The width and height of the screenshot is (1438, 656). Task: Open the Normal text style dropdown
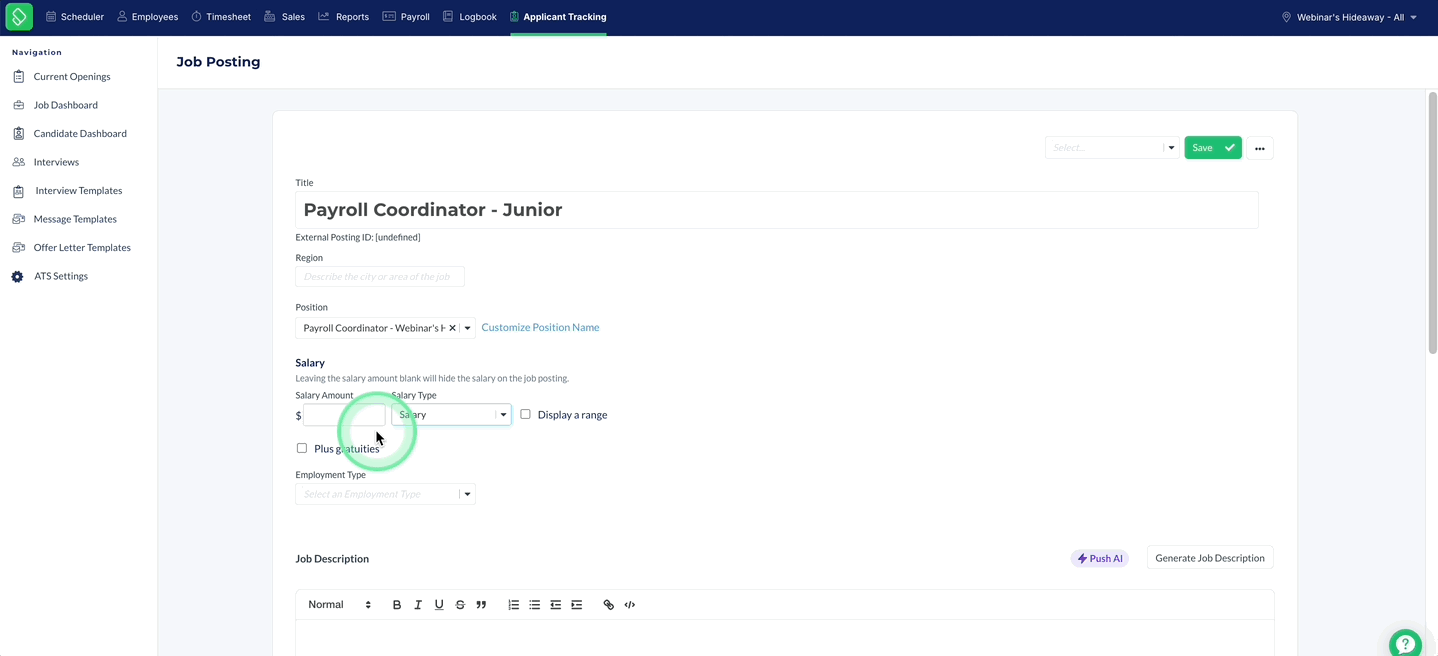pyautogui.click(x=340, y=605)
